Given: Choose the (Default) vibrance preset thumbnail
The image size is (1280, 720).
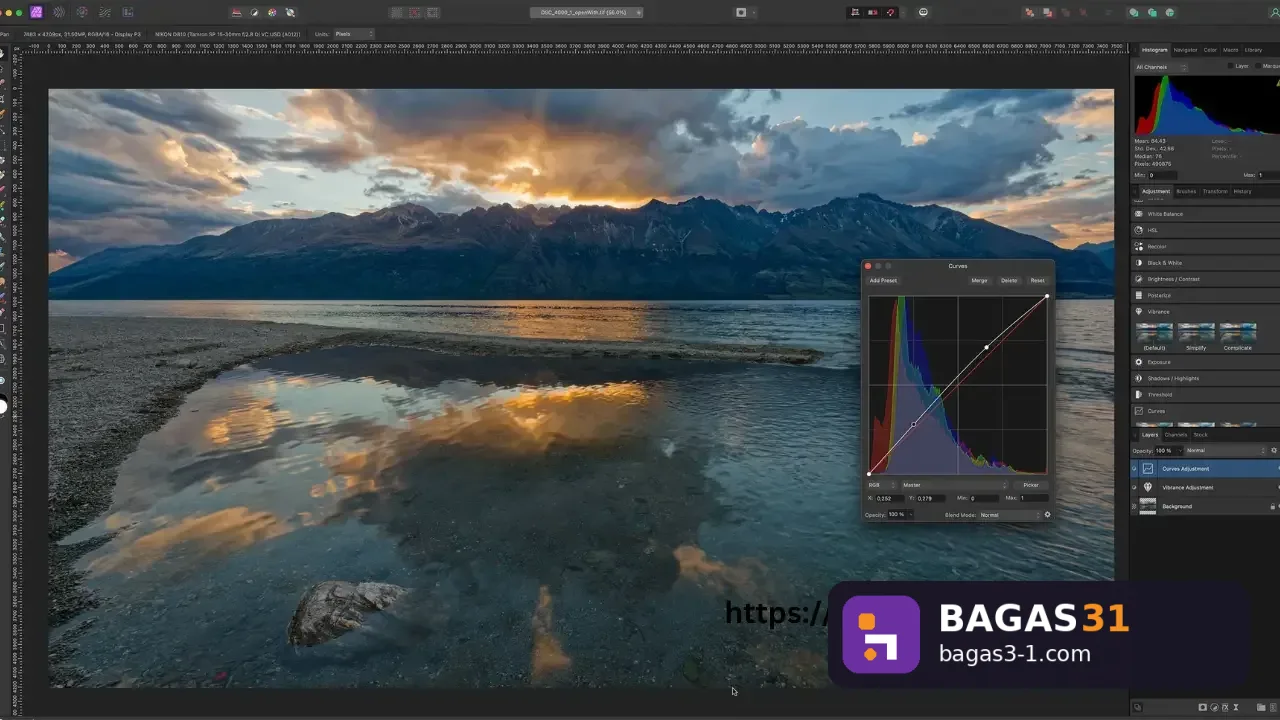Looking at the screenshot, I should coord(1154,332).
